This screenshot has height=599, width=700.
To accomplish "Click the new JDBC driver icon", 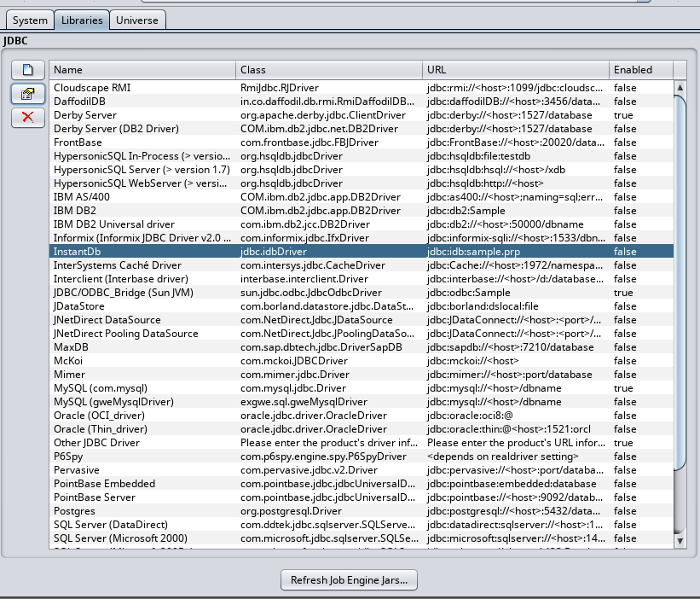I will point(27,70).
